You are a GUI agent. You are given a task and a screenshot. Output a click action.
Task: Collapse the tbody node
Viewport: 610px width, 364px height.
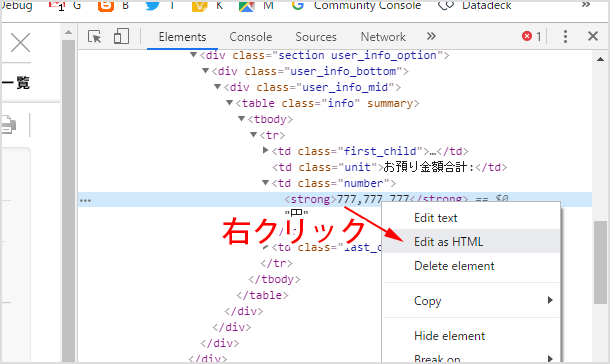pyautogui.click(x=242, y=119)
